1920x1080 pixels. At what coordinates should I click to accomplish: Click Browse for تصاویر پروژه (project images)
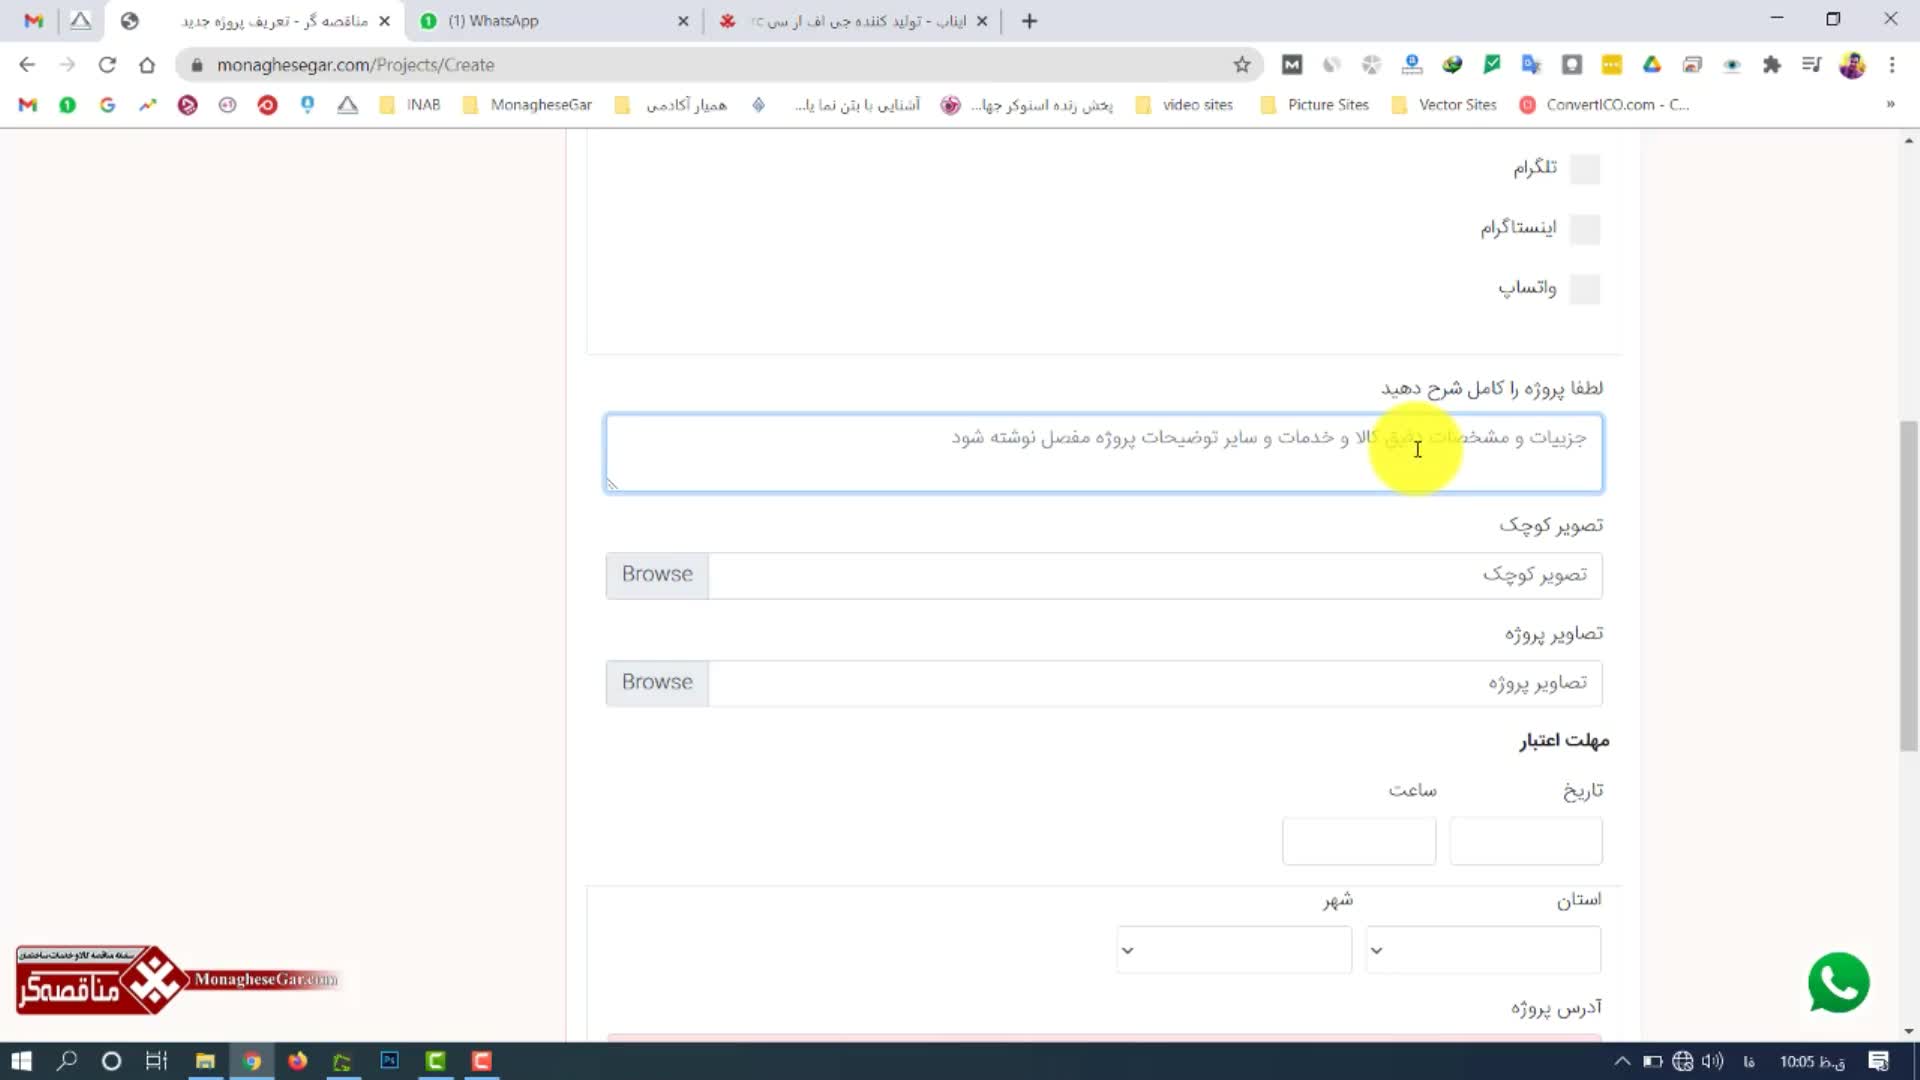point(657,683)
